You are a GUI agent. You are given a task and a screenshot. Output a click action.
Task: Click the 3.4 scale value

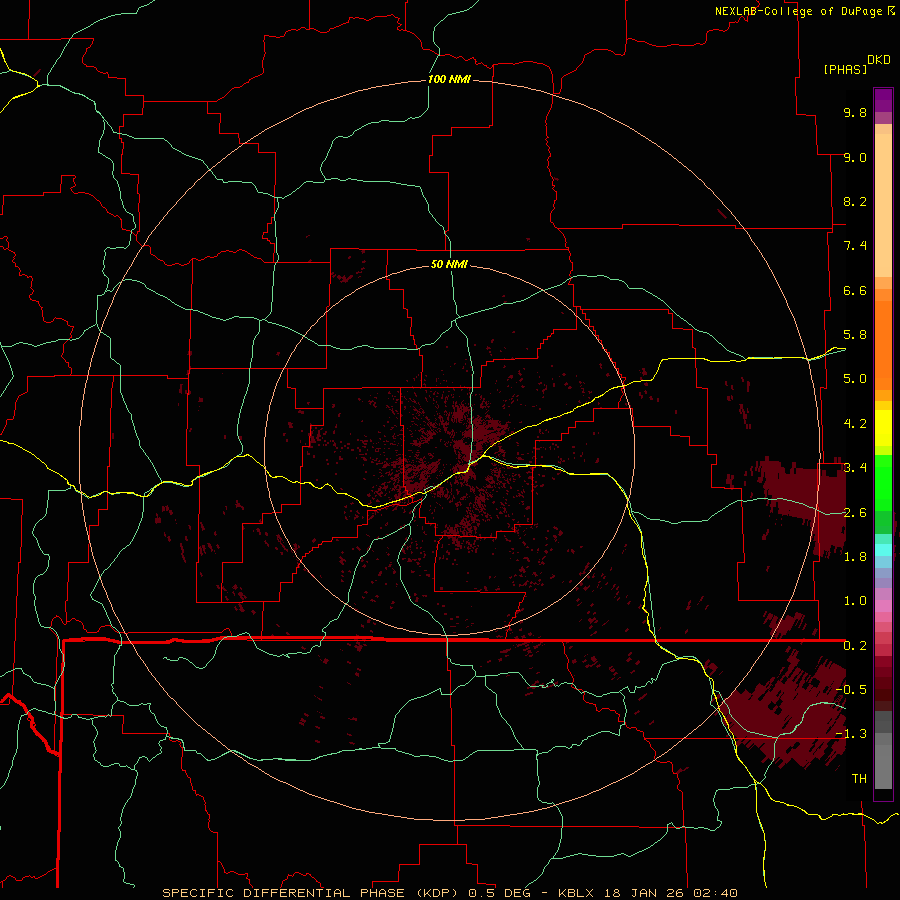pyautogui.click(x=855, y=468)
